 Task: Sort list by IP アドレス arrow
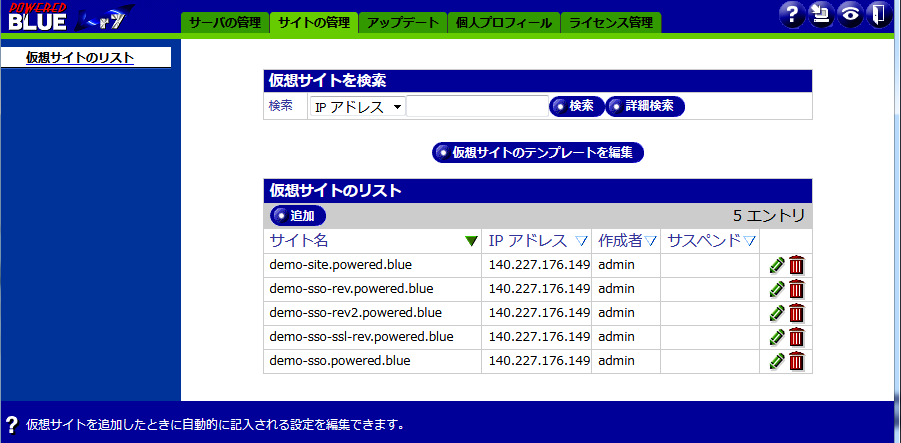tap(582, 241)
